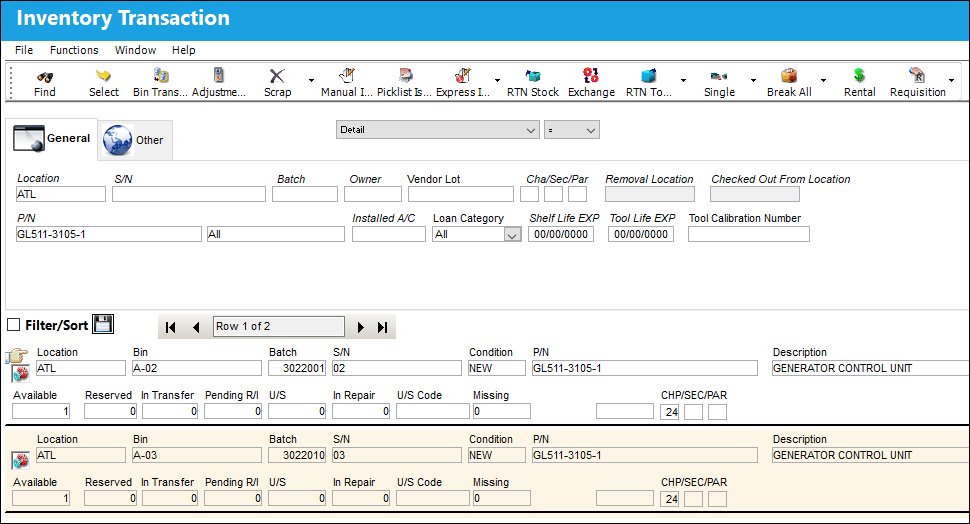Expand the arrow next to Break All
Screen dimensions: 970x524
pyautogui.click(x=823, y=80)
